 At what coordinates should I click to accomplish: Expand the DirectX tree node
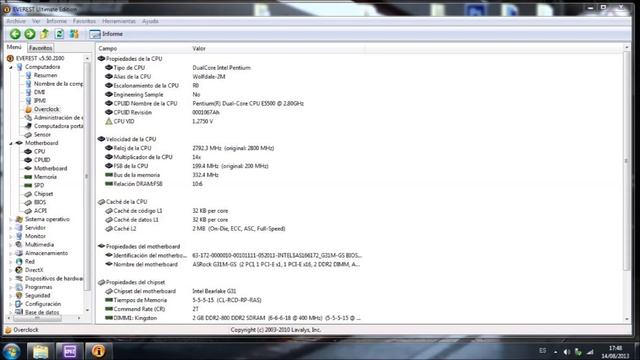coord(11,270)
